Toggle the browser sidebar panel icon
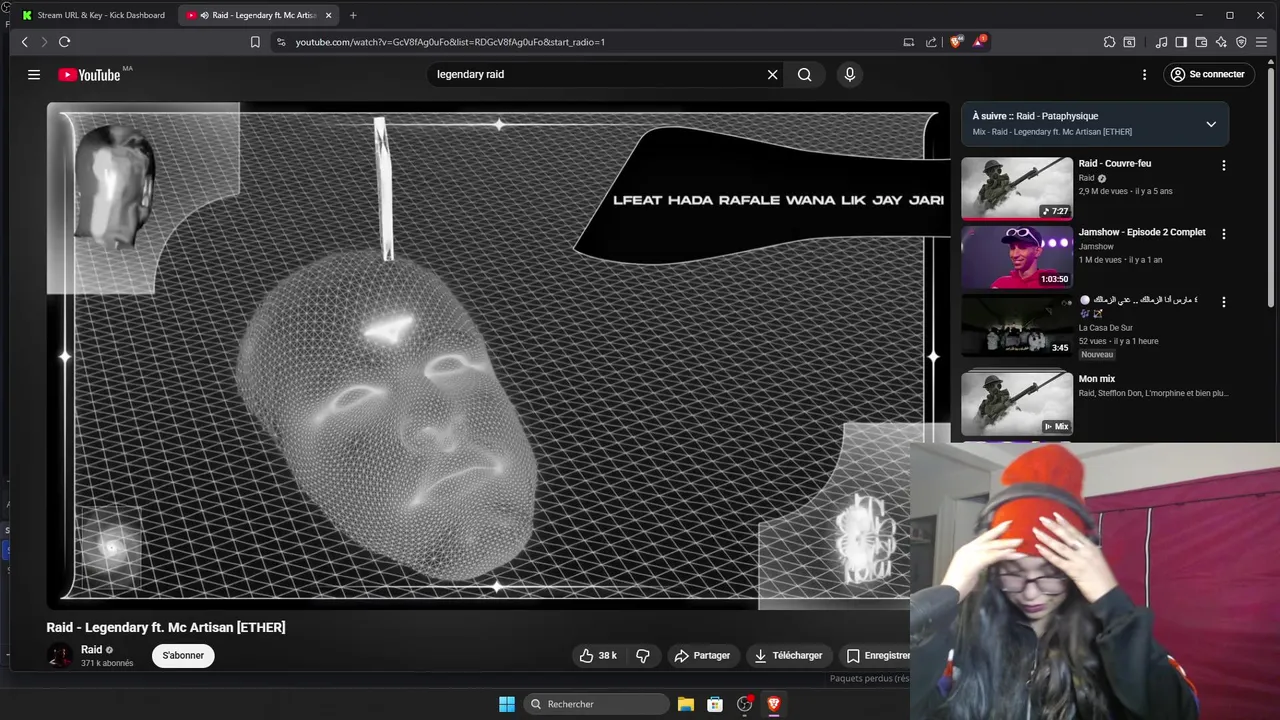This screenshot has width=1280, height=720. [x=1181, y=42]
